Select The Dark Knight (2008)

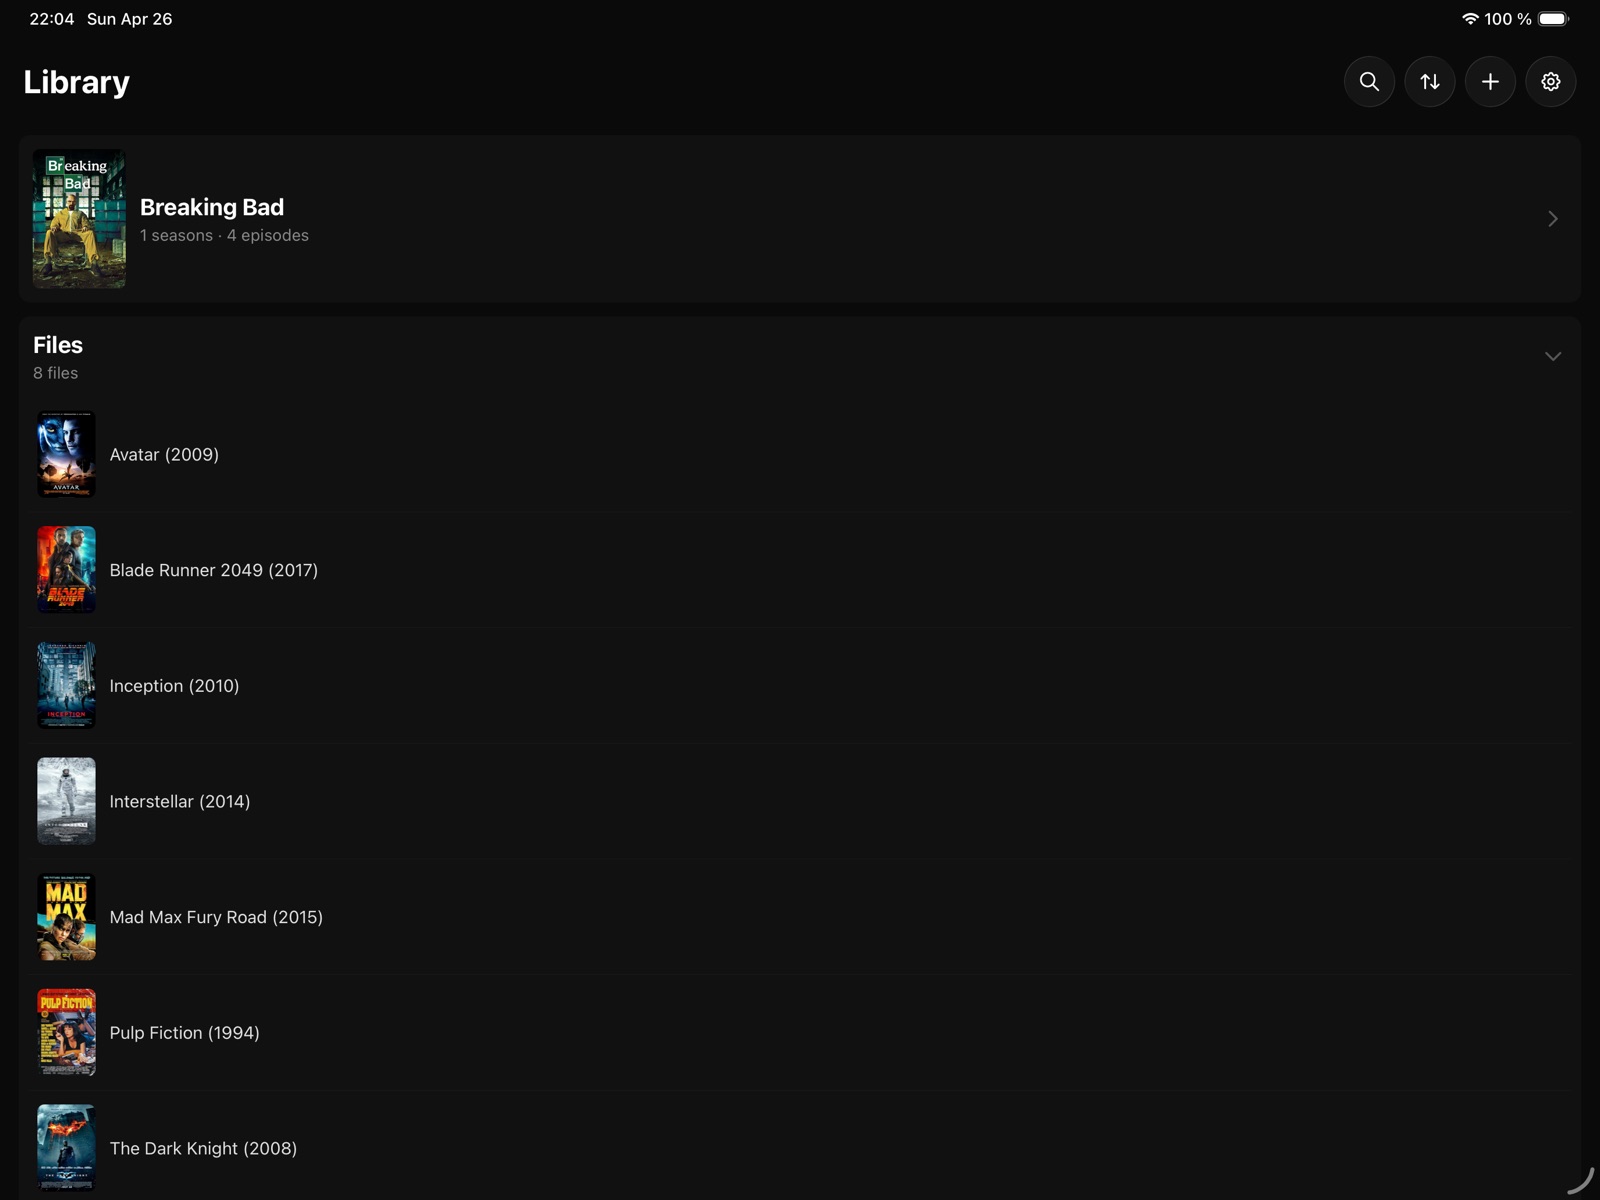coord(203,1148)
